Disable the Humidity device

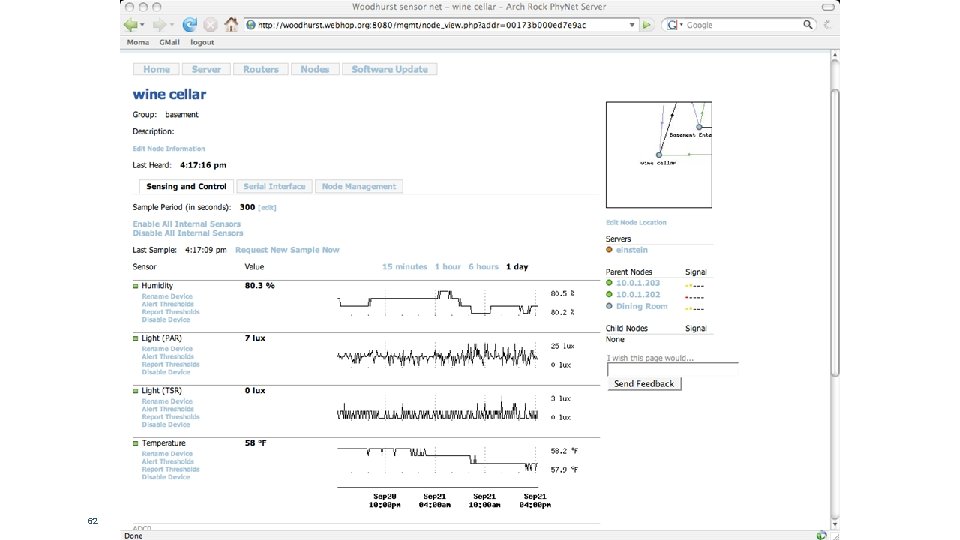point(166,320)
